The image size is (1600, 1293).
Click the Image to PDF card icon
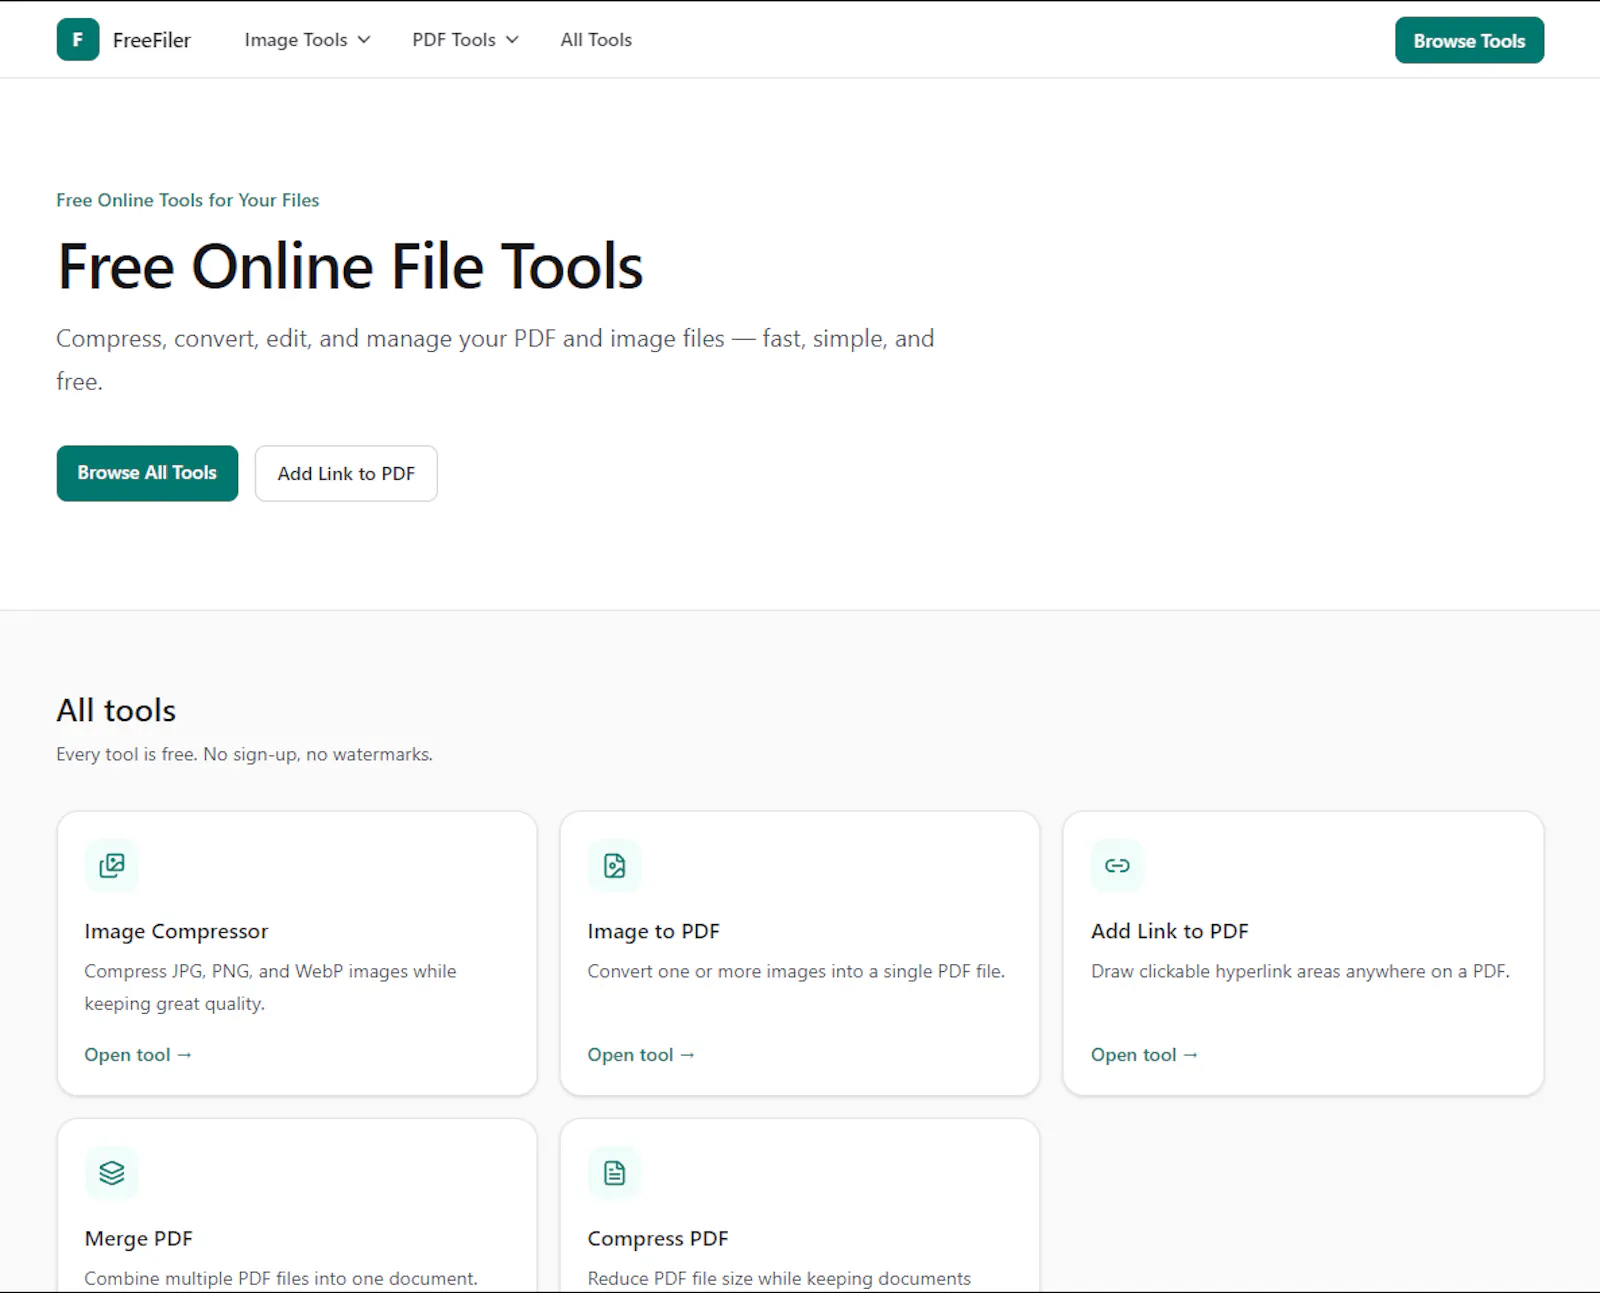tap(615, 865)
